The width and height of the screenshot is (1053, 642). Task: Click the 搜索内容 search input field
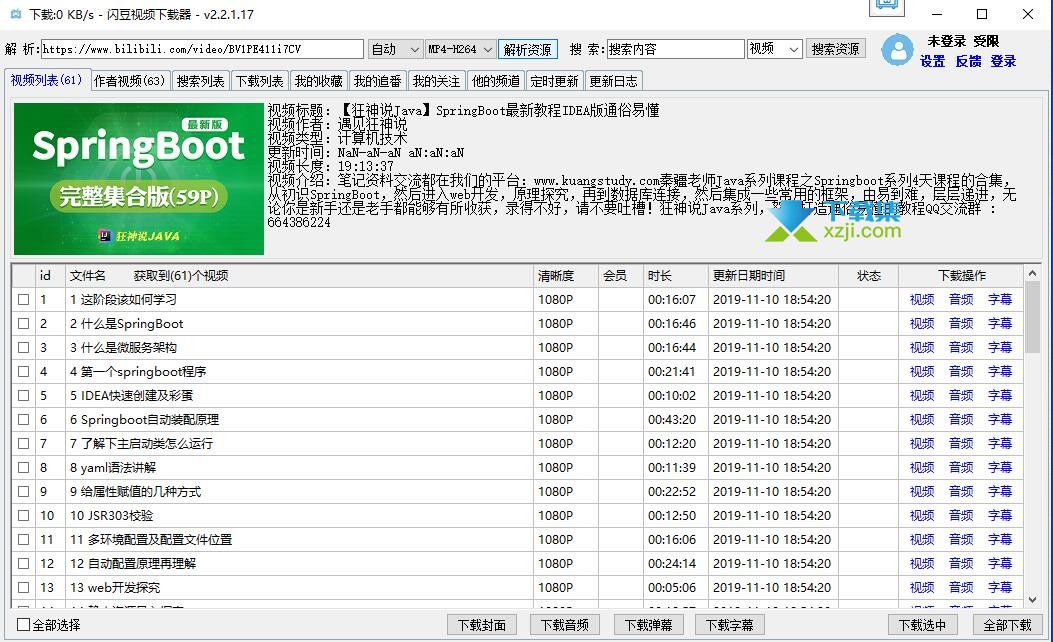pos(676,49)
